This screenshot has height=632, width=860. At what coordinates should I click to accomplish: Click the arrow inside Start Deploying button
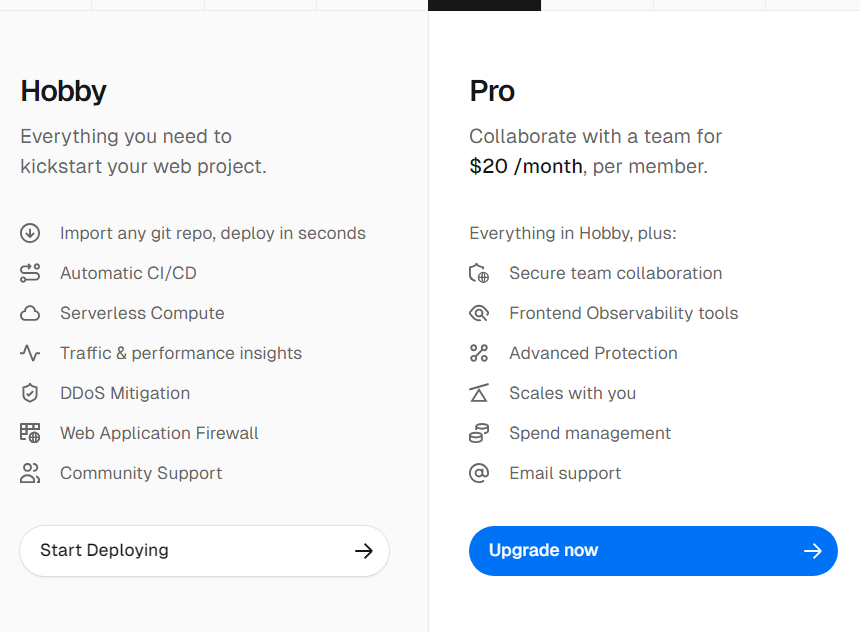click(364, 551)
